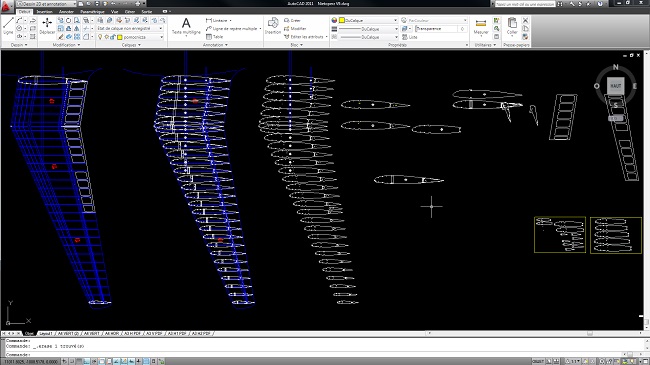The width and height of the screenshot is (650, 365).
Task: Use the Mesurer measure tool
Action: click(481, 26)
